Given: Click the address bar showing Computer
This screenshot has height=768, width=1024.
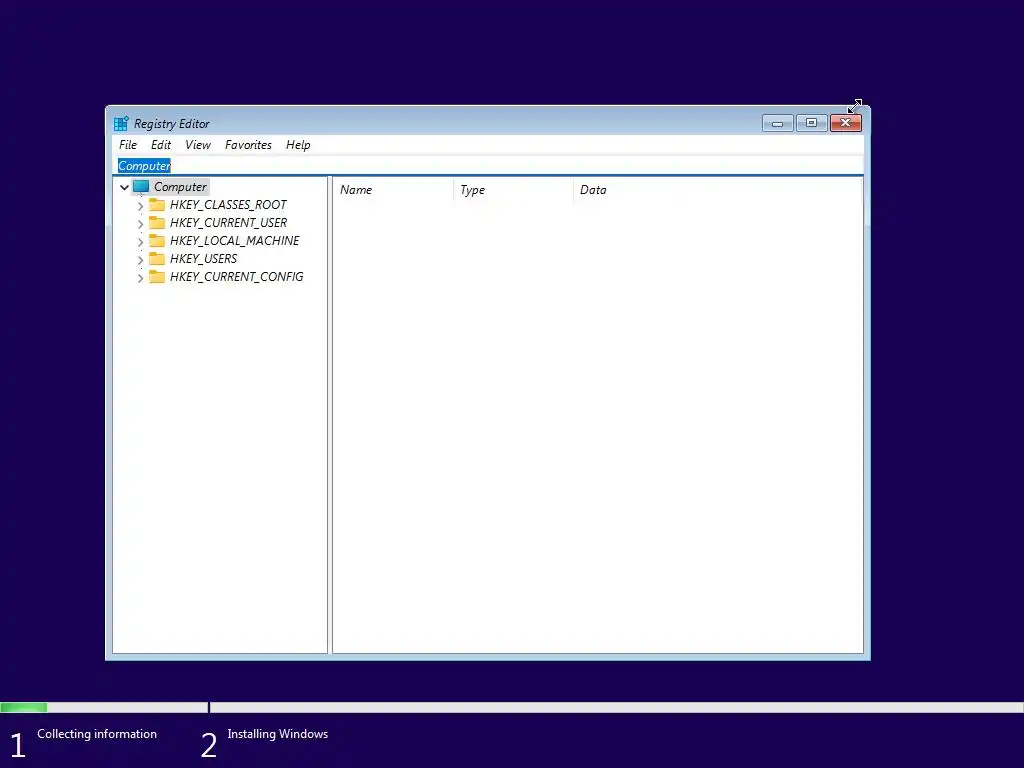Looking at the screenshot, I should click(x=490, y=166).
